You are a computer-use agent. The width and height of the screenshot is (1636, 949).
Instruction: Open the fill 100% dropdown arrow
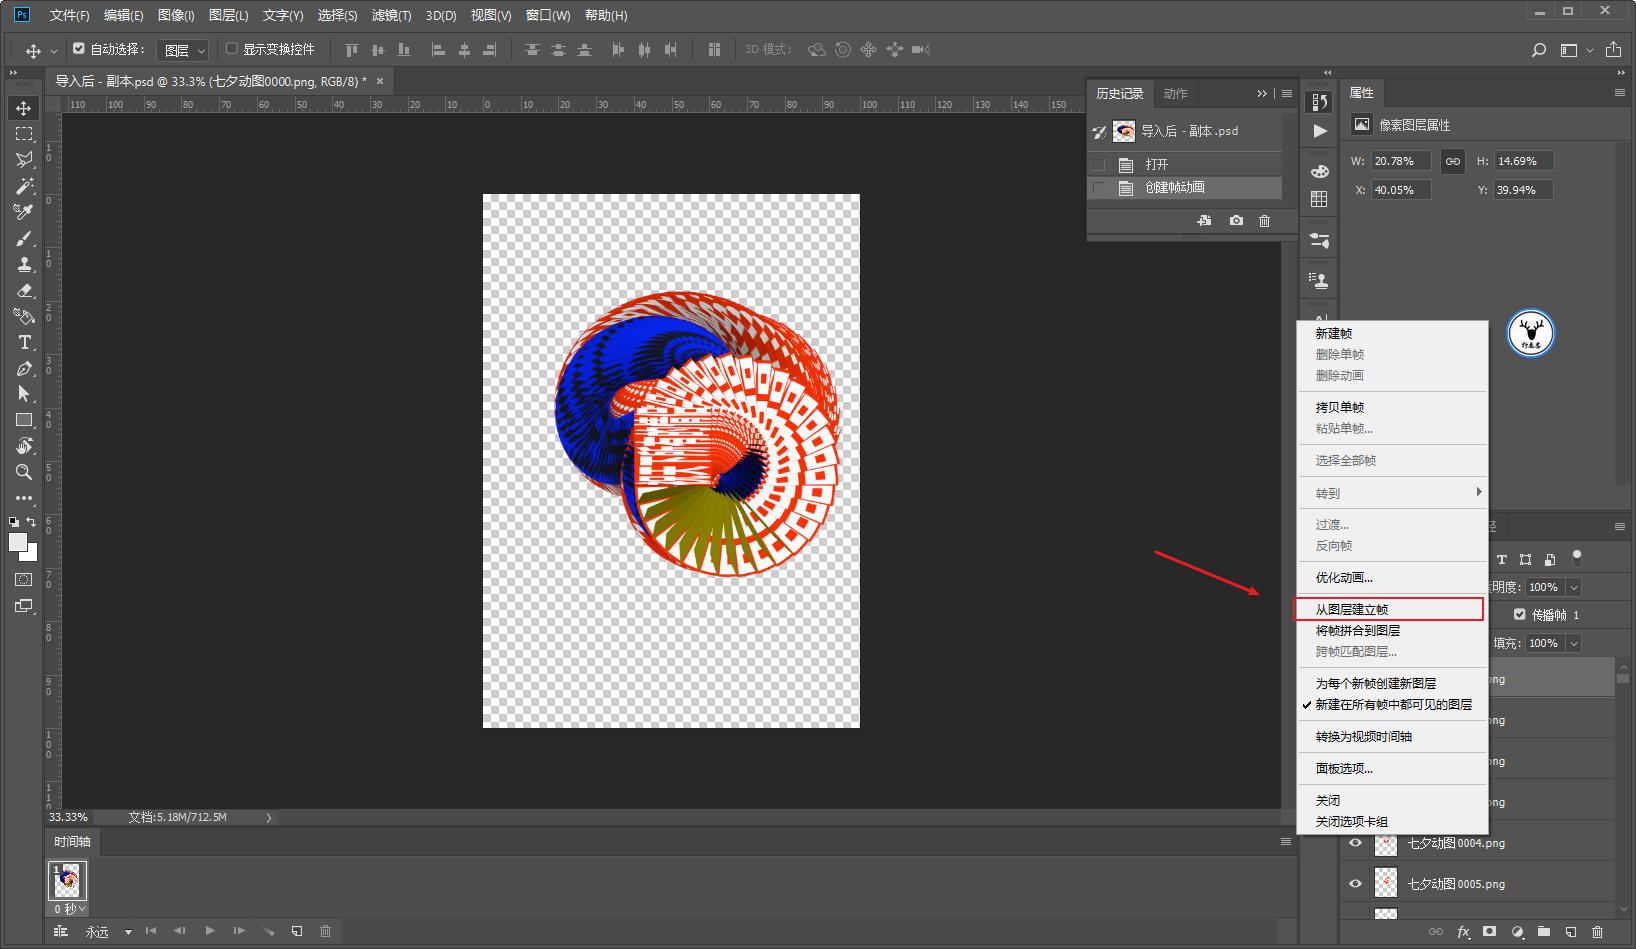pyautogui.click(x=1573, y=644)
